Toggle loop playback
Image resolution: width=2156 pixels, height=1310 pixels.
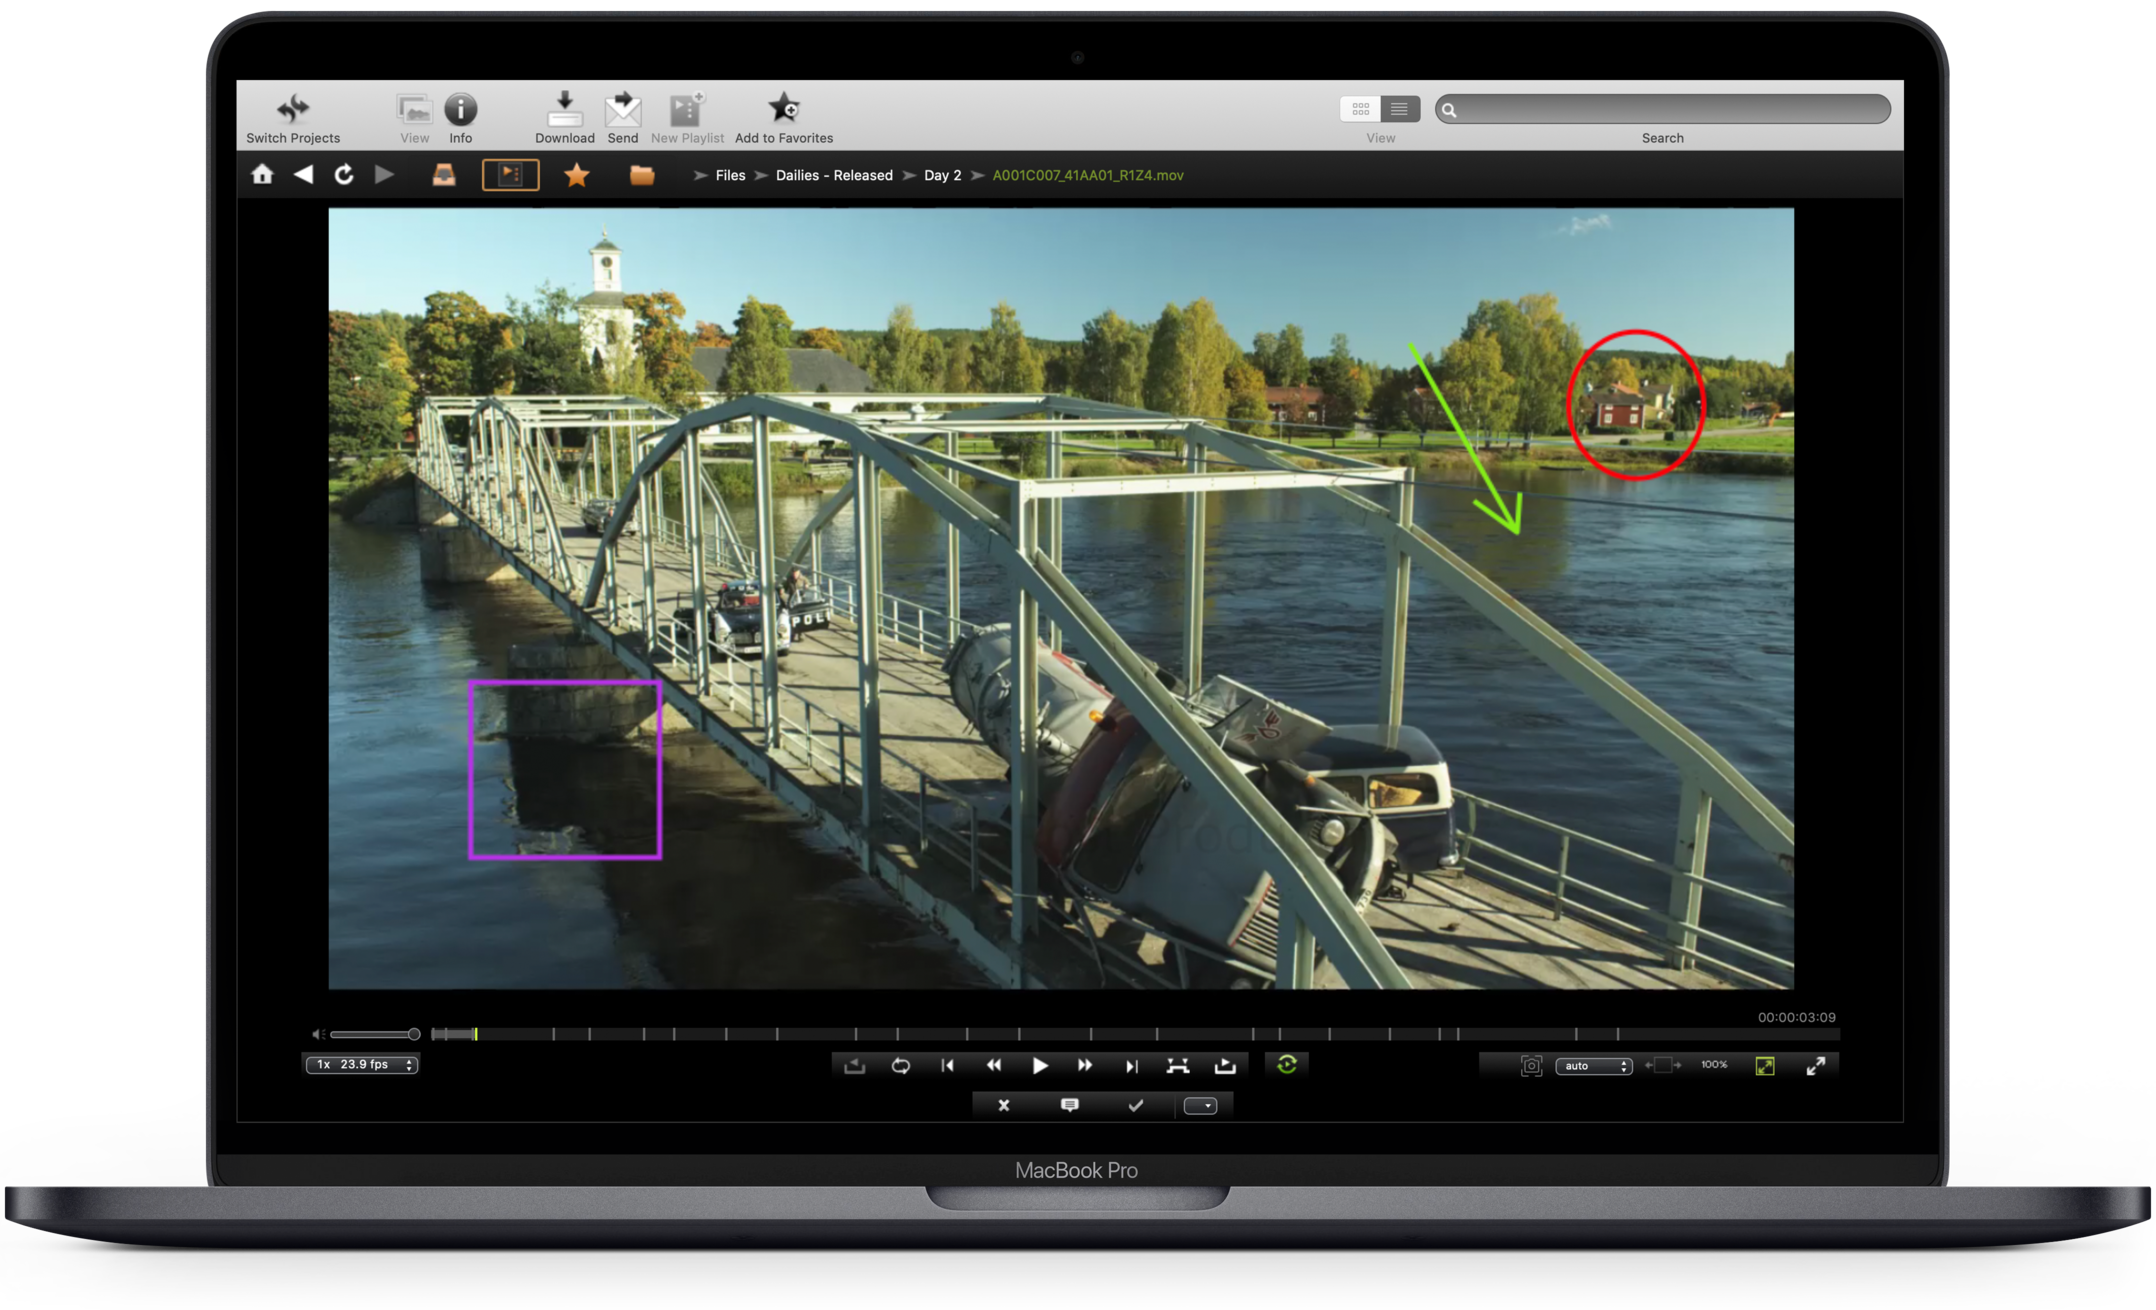point(900,1066)
